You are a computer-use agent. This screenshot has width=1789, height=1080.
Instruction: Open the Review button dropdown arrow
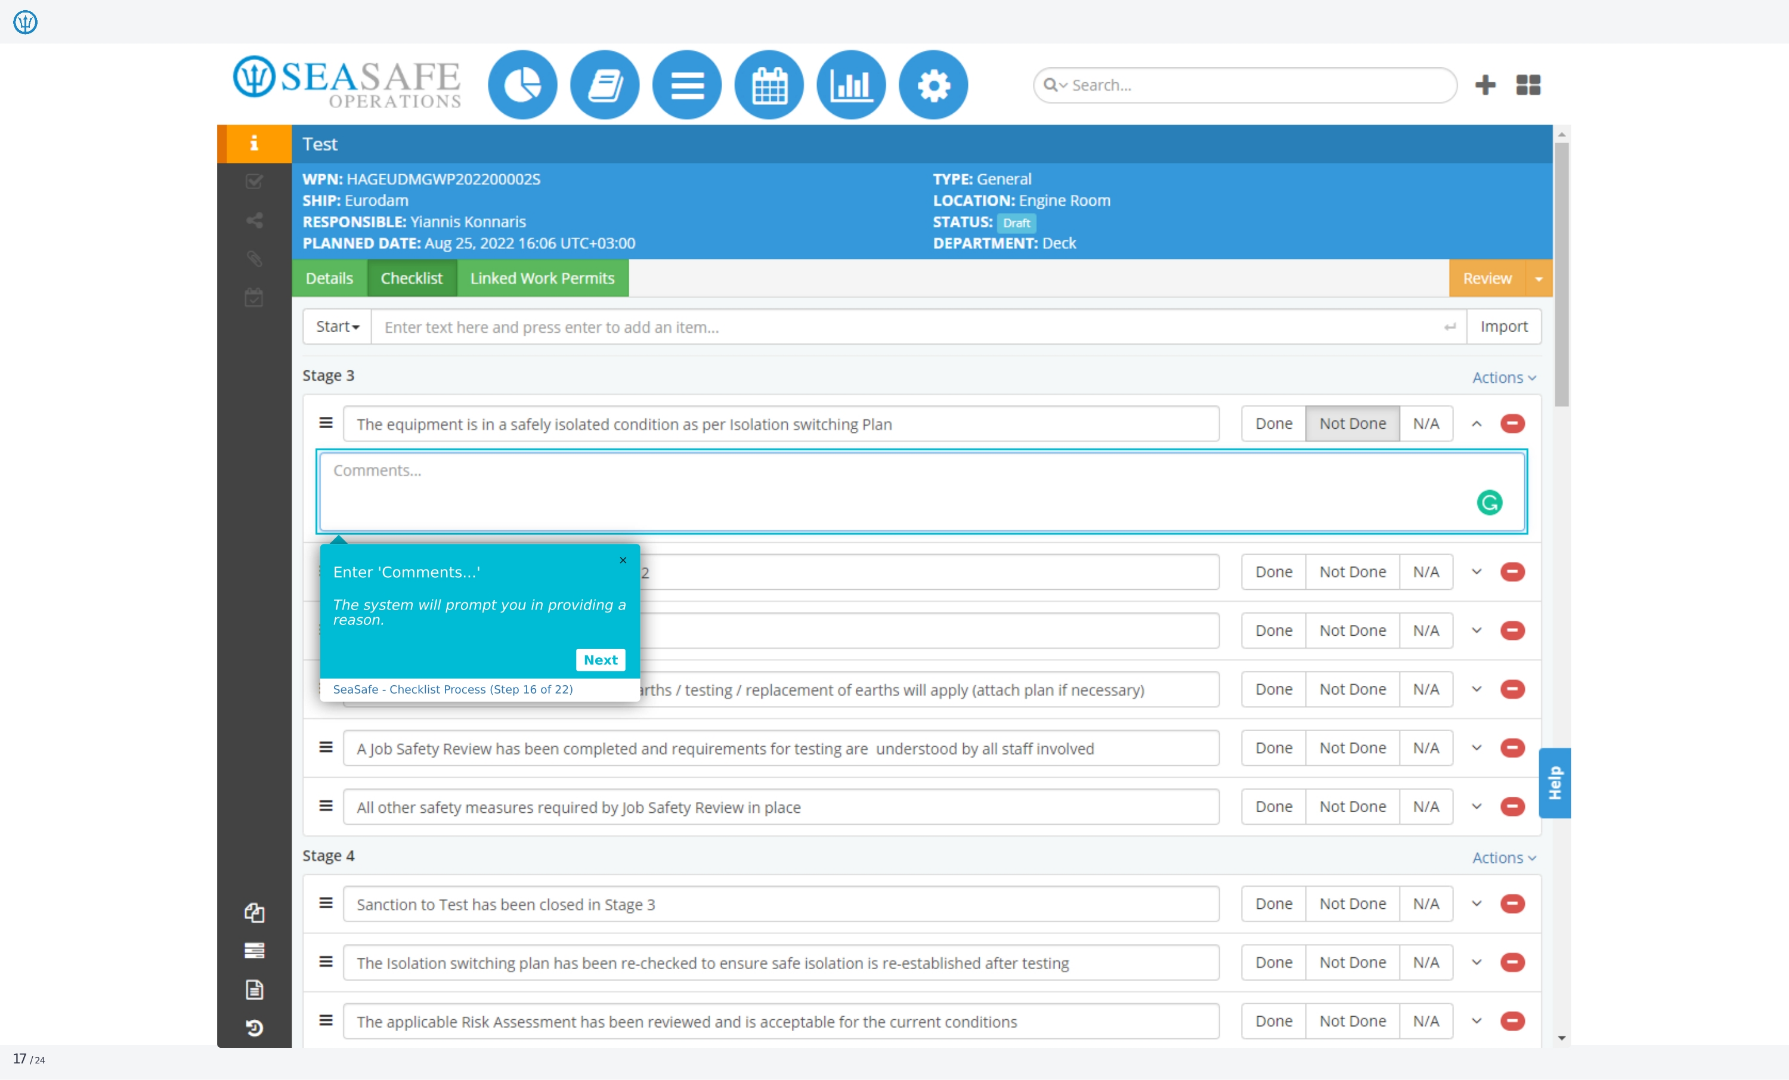point(1539,278)
